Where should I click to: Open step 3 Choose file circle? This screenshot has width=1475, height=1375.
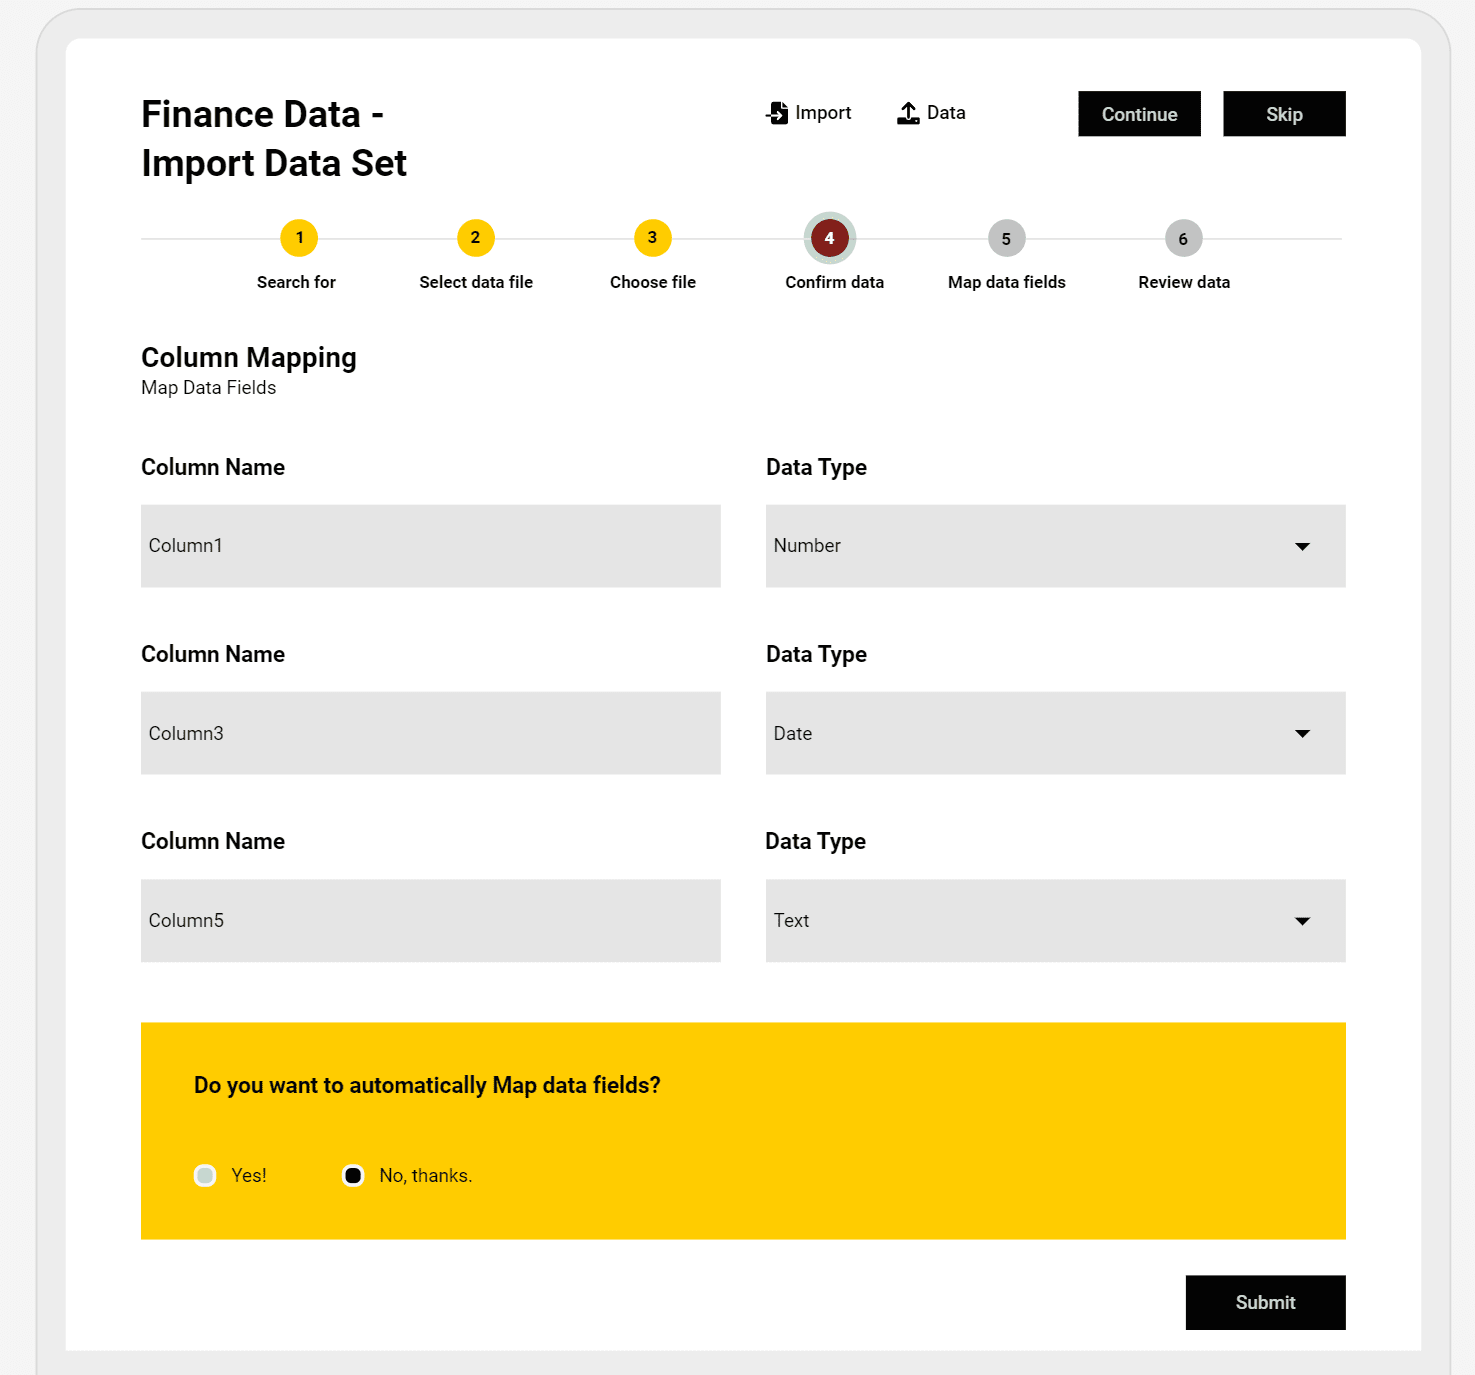tap(653, 238)
